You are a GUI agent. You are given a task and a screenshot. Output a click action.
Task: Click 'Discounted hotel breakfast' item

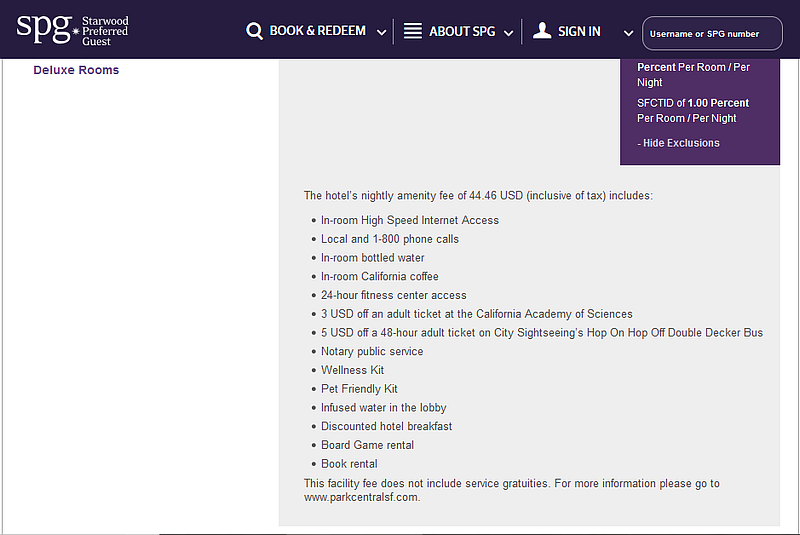coord(386,426)
